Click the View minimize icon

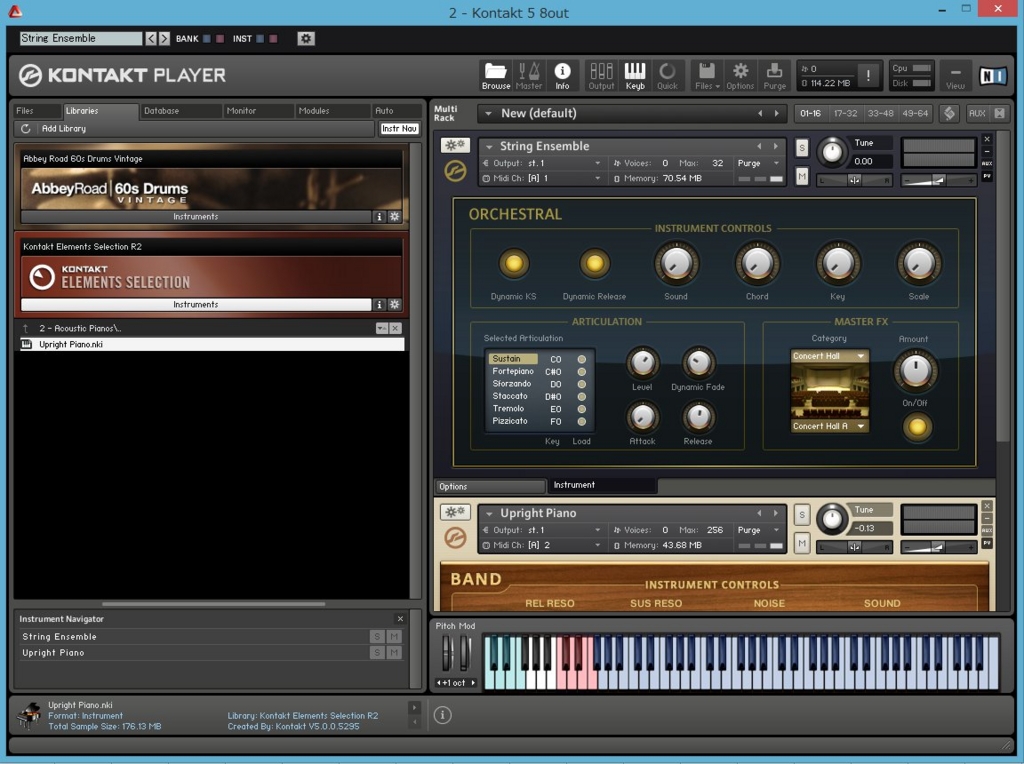click(x=955, y=76)
